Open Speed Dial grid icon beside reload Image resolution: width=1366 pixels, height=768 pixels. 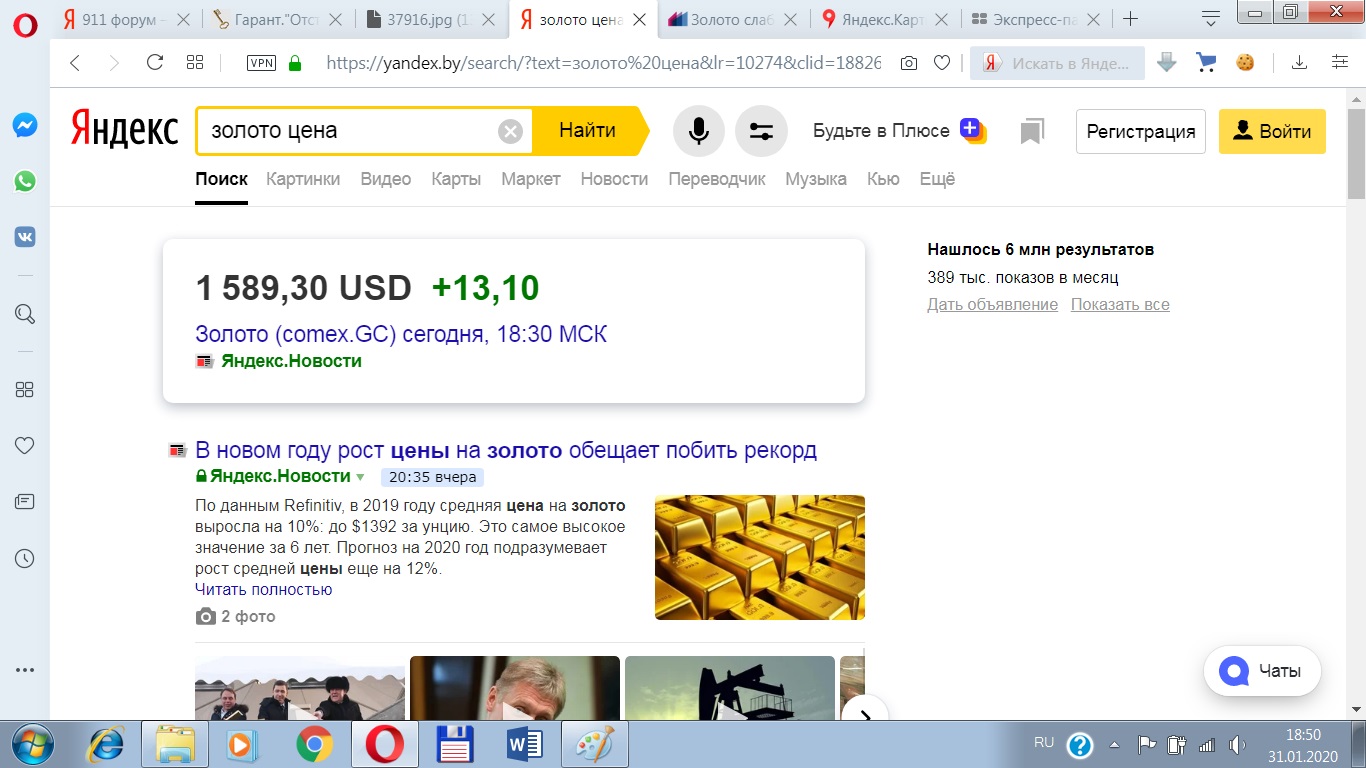(x=195, y=63)
